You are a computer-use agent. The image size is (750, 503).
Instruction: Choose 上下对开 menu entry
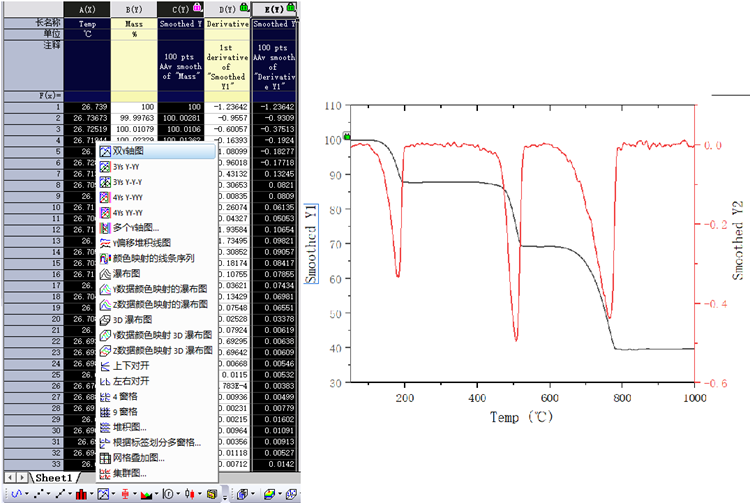157,366
